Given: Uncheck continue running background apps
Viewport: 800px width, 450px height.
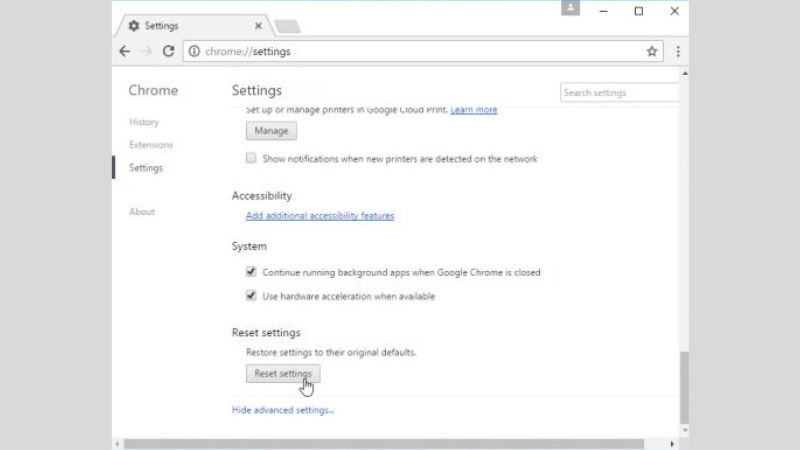Looking at the screenshot, I should (x=251, y=272).
